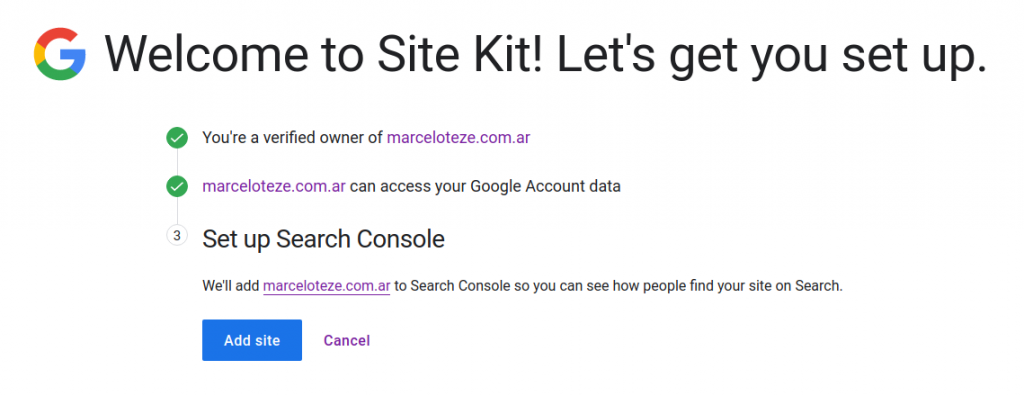This screenshot has height=396, width=1024.
Task: Click connector line between the two green checkmarks
Action: (x=177, y=162)
